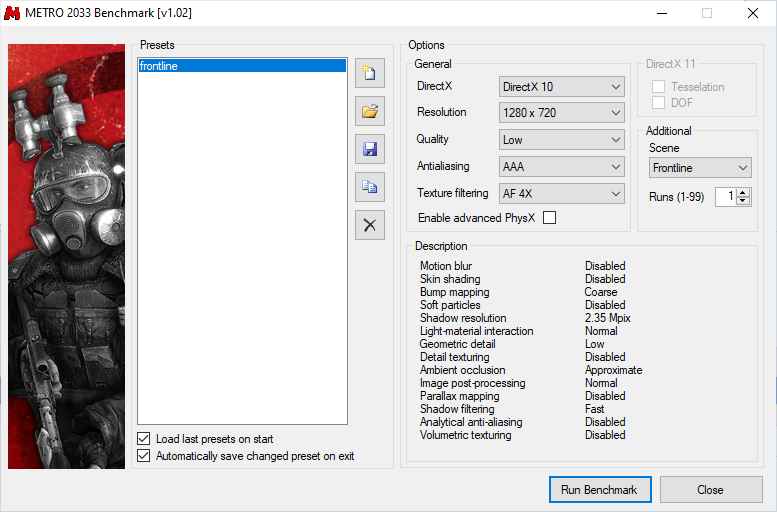Open a preset file with the folder icon
The image size is (777, 512).
370,111
